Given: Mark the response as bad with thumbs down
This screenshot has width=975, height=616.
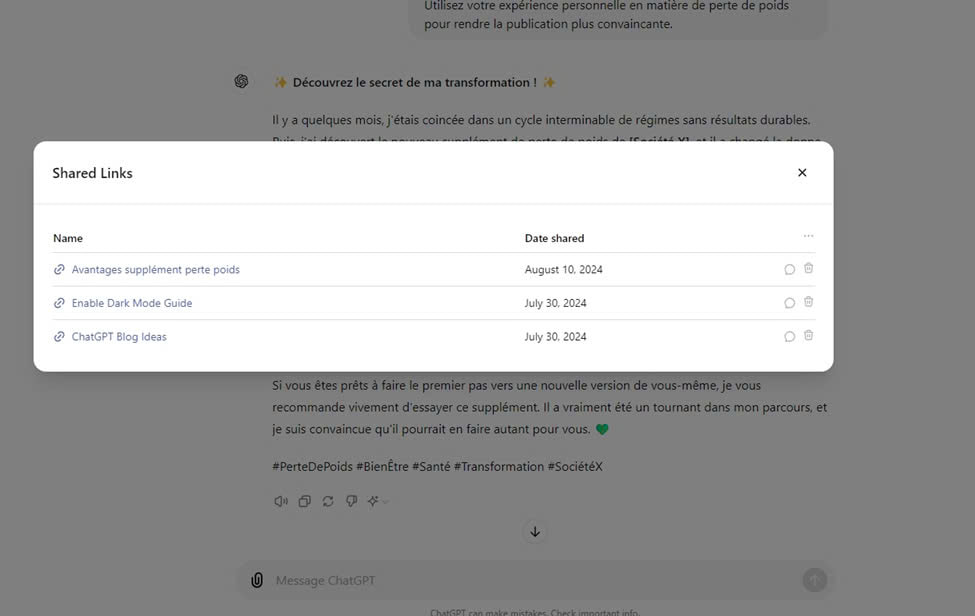Looking at the screenshot, I should point(351,501).
